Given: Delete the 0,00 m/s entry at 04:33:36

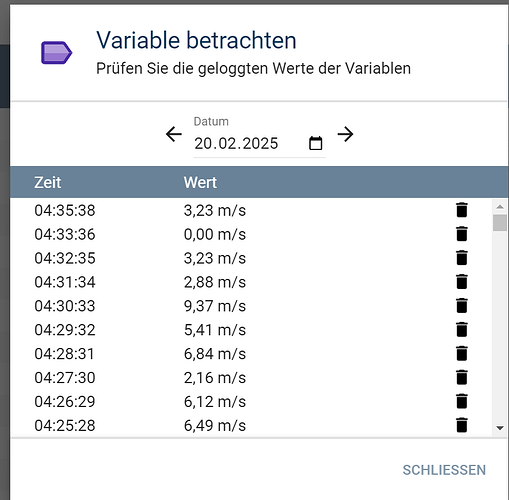Looking at the screenshot, I should point(462,234).
